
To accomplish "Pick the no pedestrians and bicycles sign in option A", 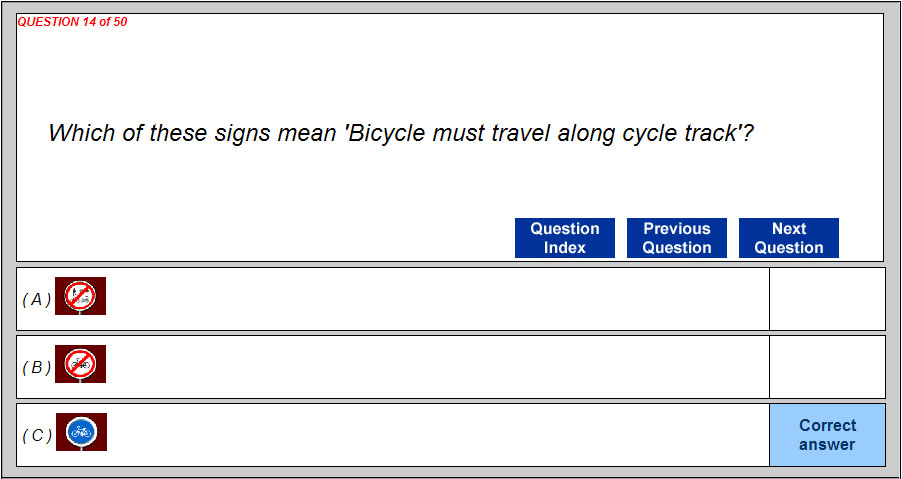I will click(x=80, y=296).
